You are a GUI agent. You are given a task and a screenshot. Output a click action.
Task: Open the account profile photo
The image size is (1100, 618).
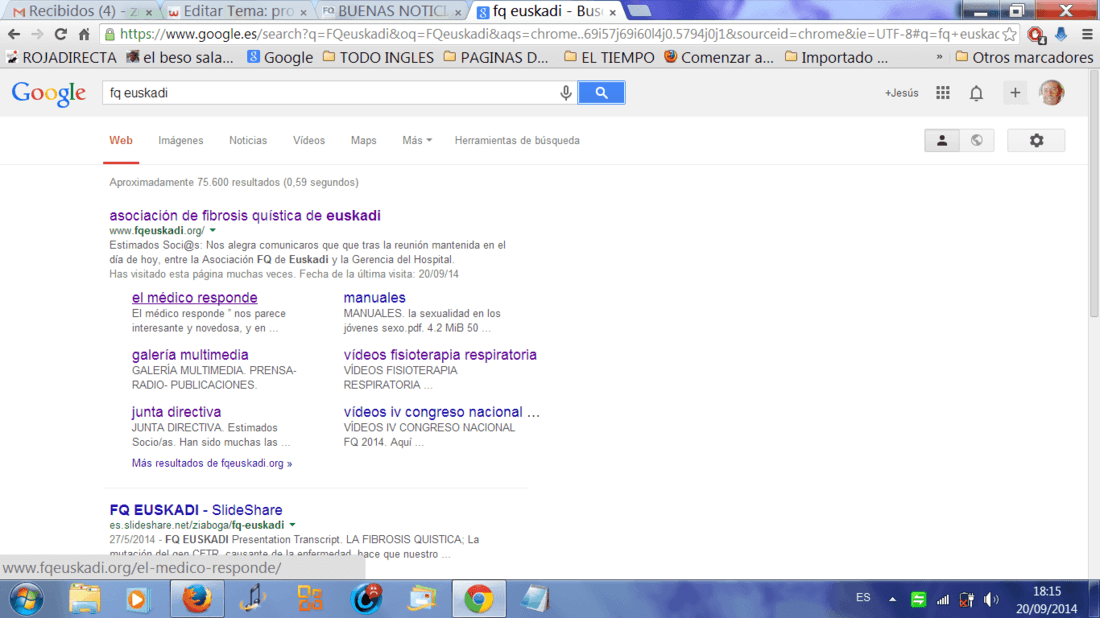click(x=1051, y=93)
